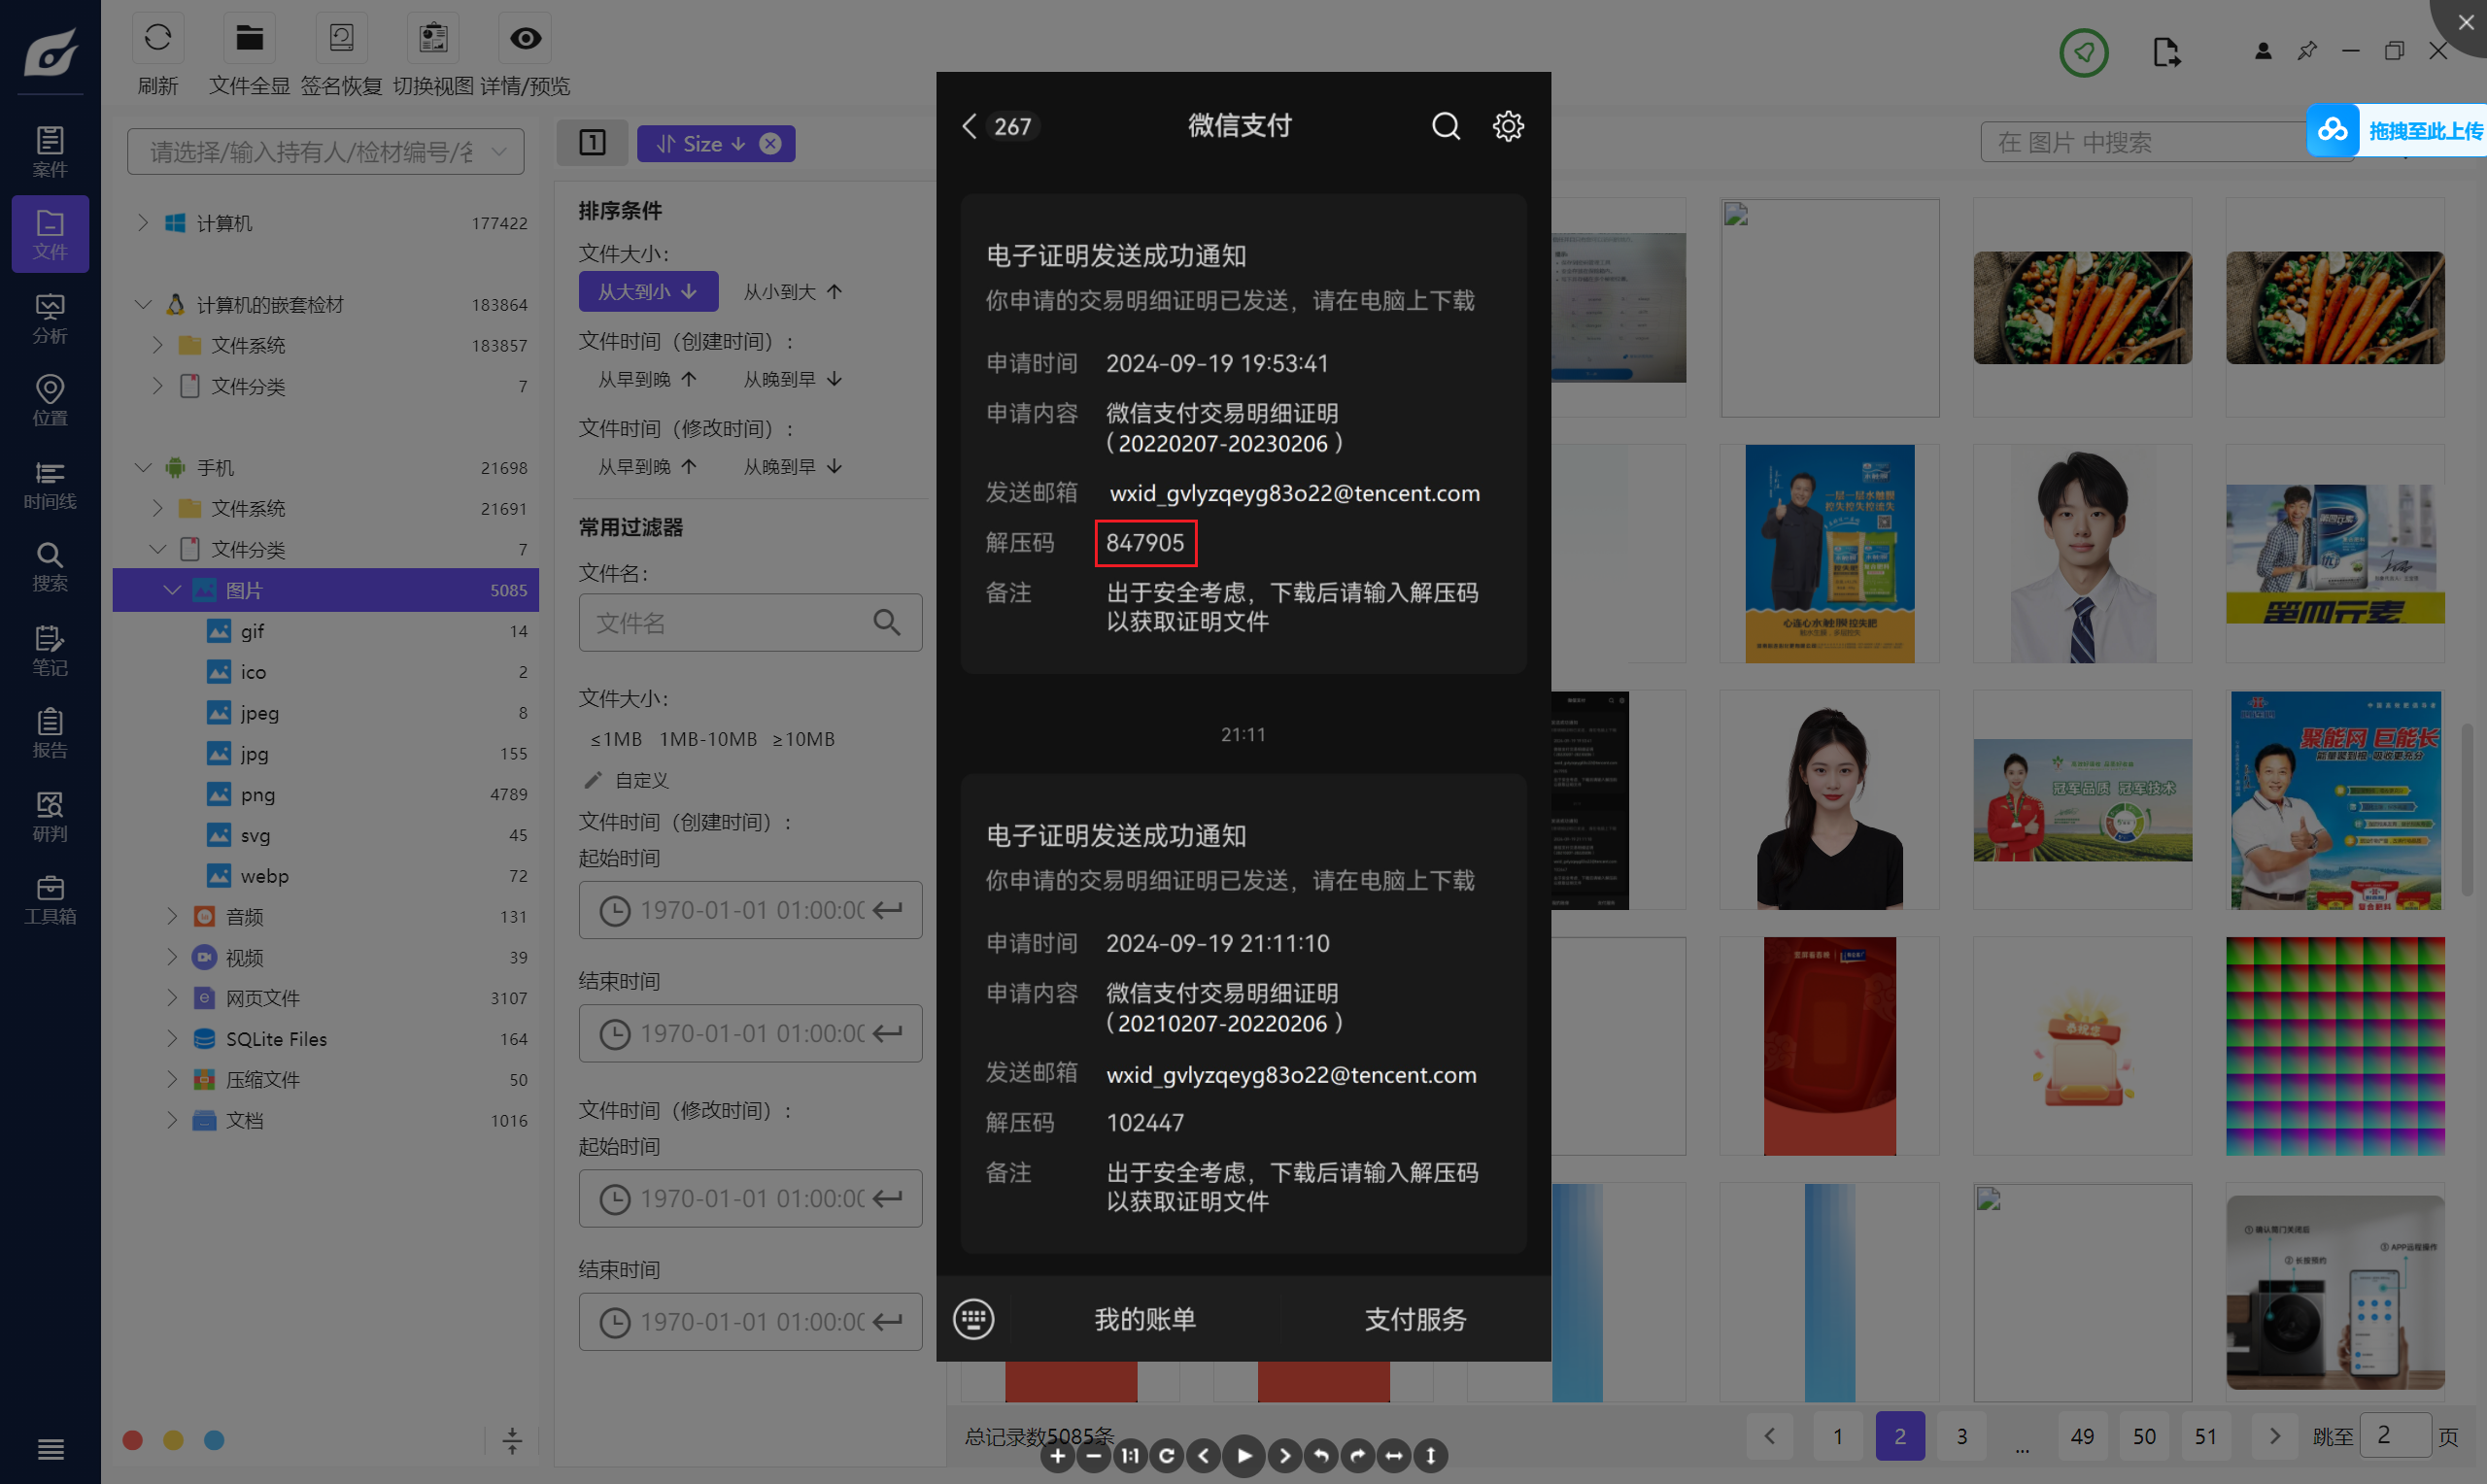Screen dimensions: 2487x1484
Task: Remove the Size sort chip
Action: (x=770, y=143)
